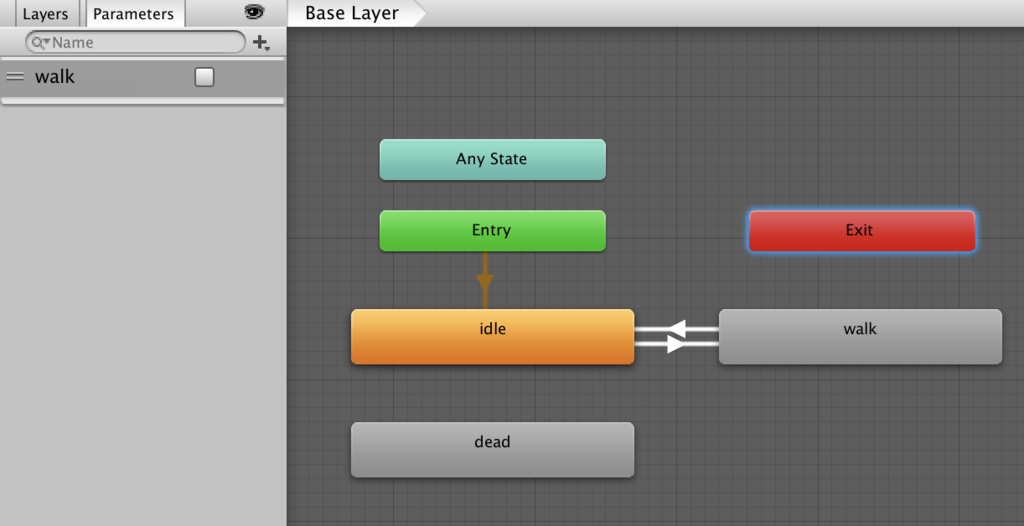Select the gray walk state node
Image resolution: width=1024 pixels, height=526 pixels.
click(860, 337)
